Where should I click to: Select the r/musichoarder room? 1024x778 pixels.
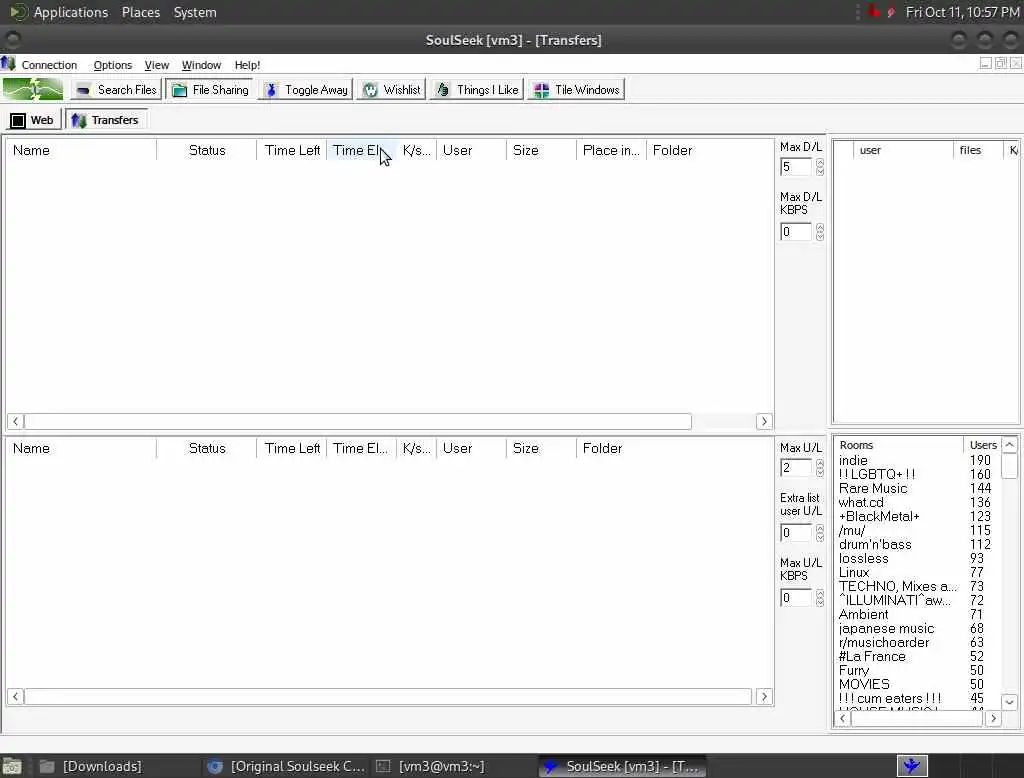884,643
